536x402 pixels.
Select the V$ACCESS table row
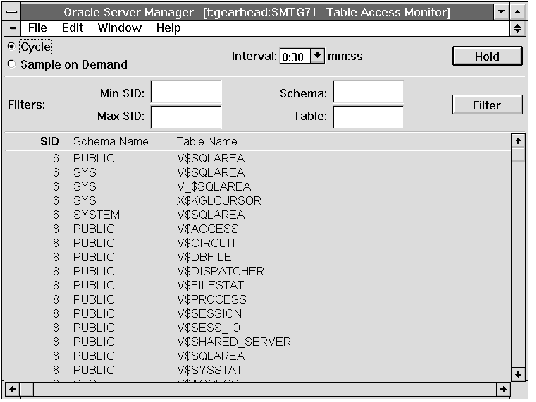pyautogui.click(x=258, y=229)
